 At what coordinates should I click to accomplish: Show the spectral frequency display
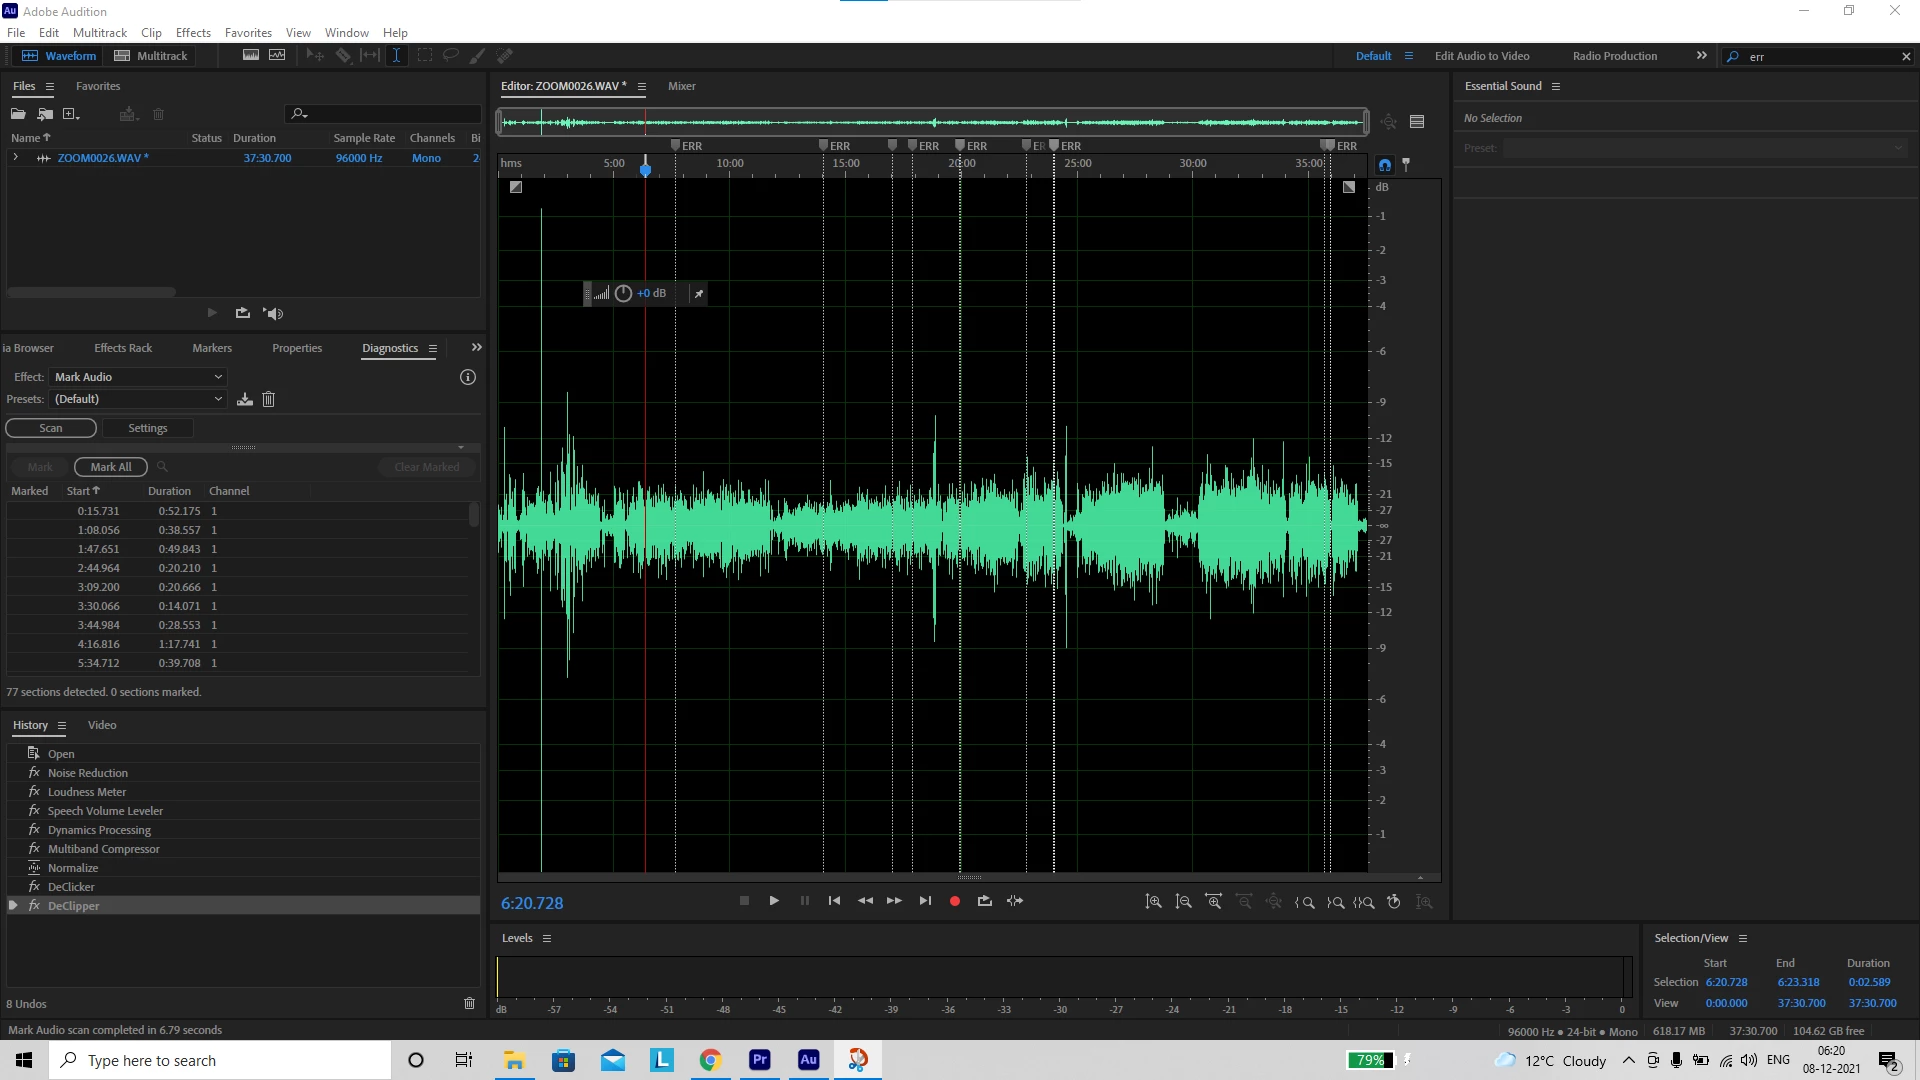(251, 56)
